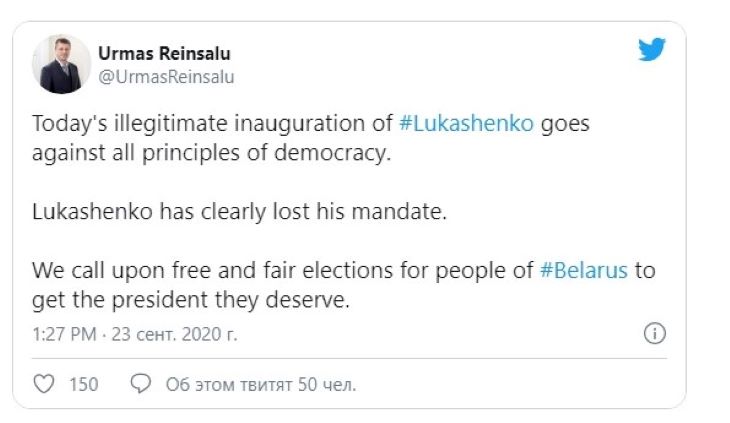Click the Twitter bird logo icon
Viewport: 730px width, 423px height.
click(651, 50)
